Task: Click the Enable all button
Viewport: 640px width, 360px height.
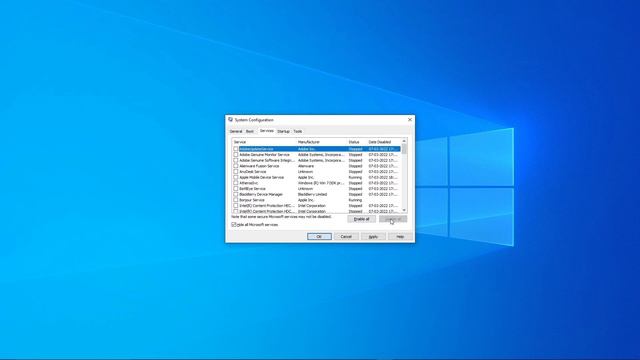Action: [x=361, y=219]
